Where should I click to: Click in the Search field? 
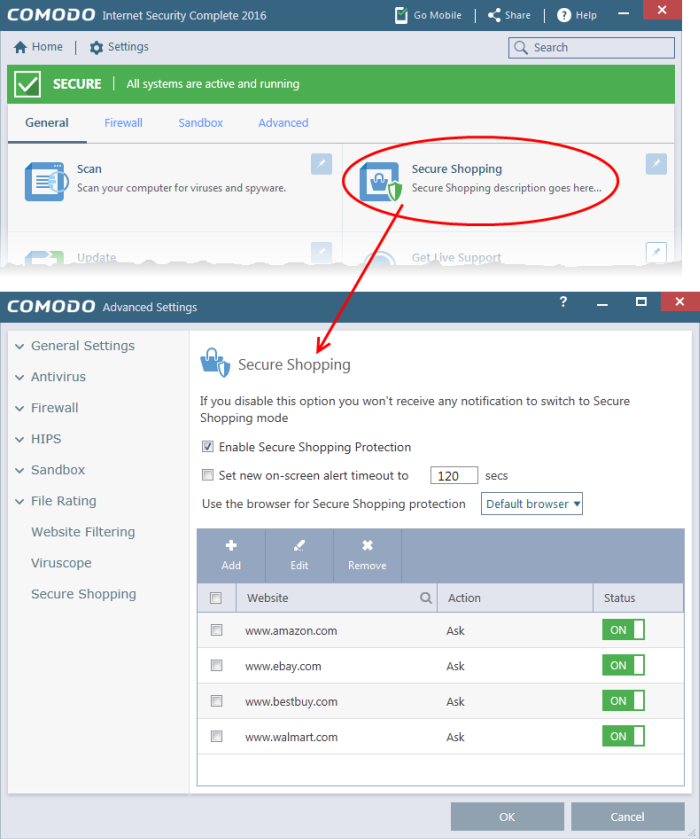[591, 48]
